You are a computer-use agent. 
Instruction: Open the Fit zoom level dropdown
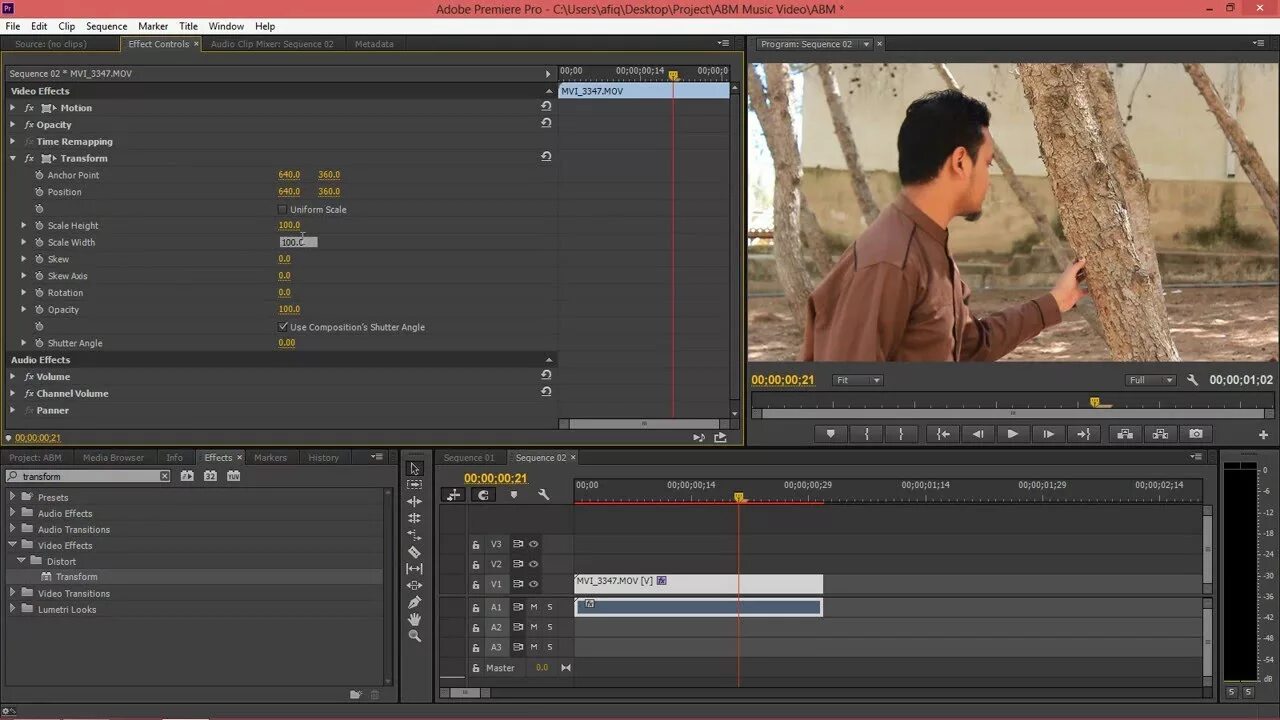pyautogui.click(x=858, y=380)
